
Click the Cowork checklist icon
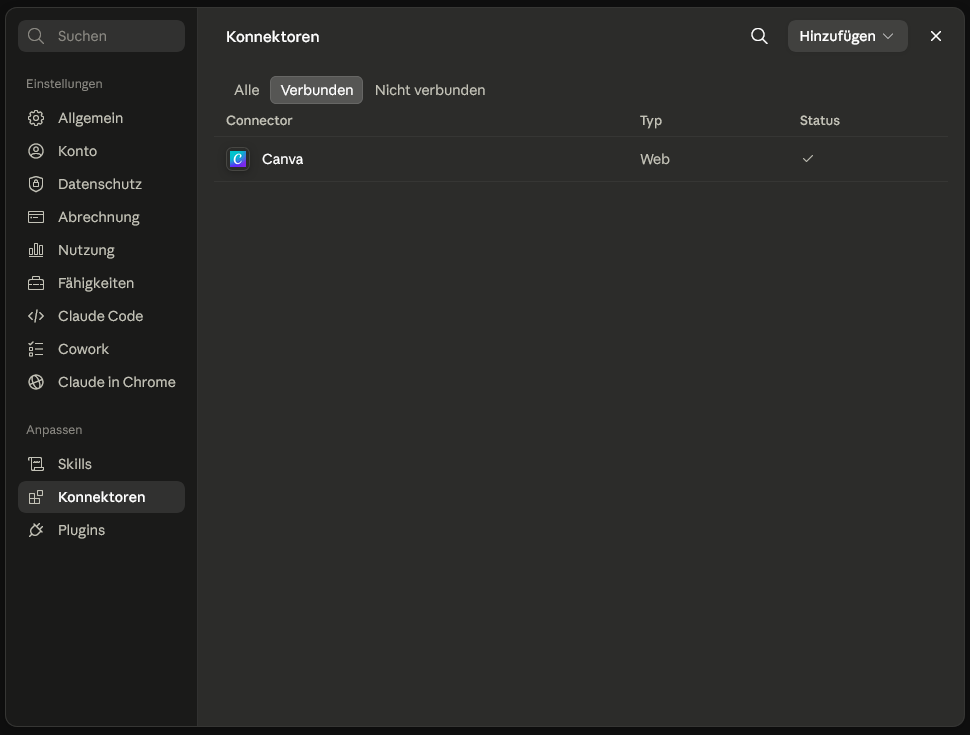point(36,349)
